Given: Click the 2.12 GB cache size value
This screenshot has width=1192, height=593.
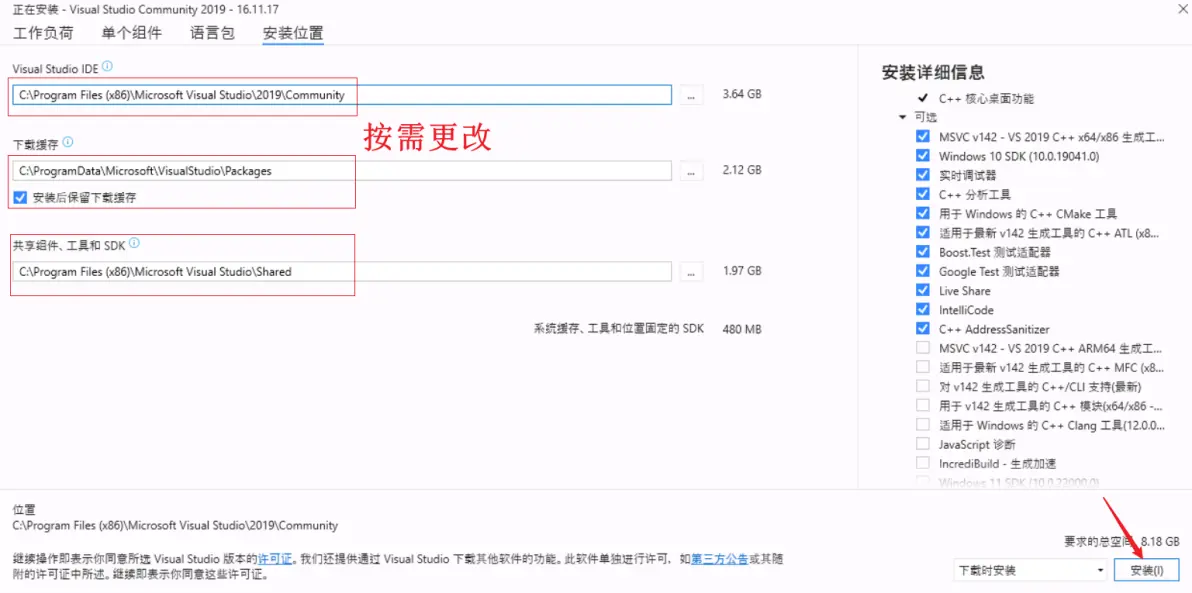Looking at the screenshot, I should [x=742, y=171].
